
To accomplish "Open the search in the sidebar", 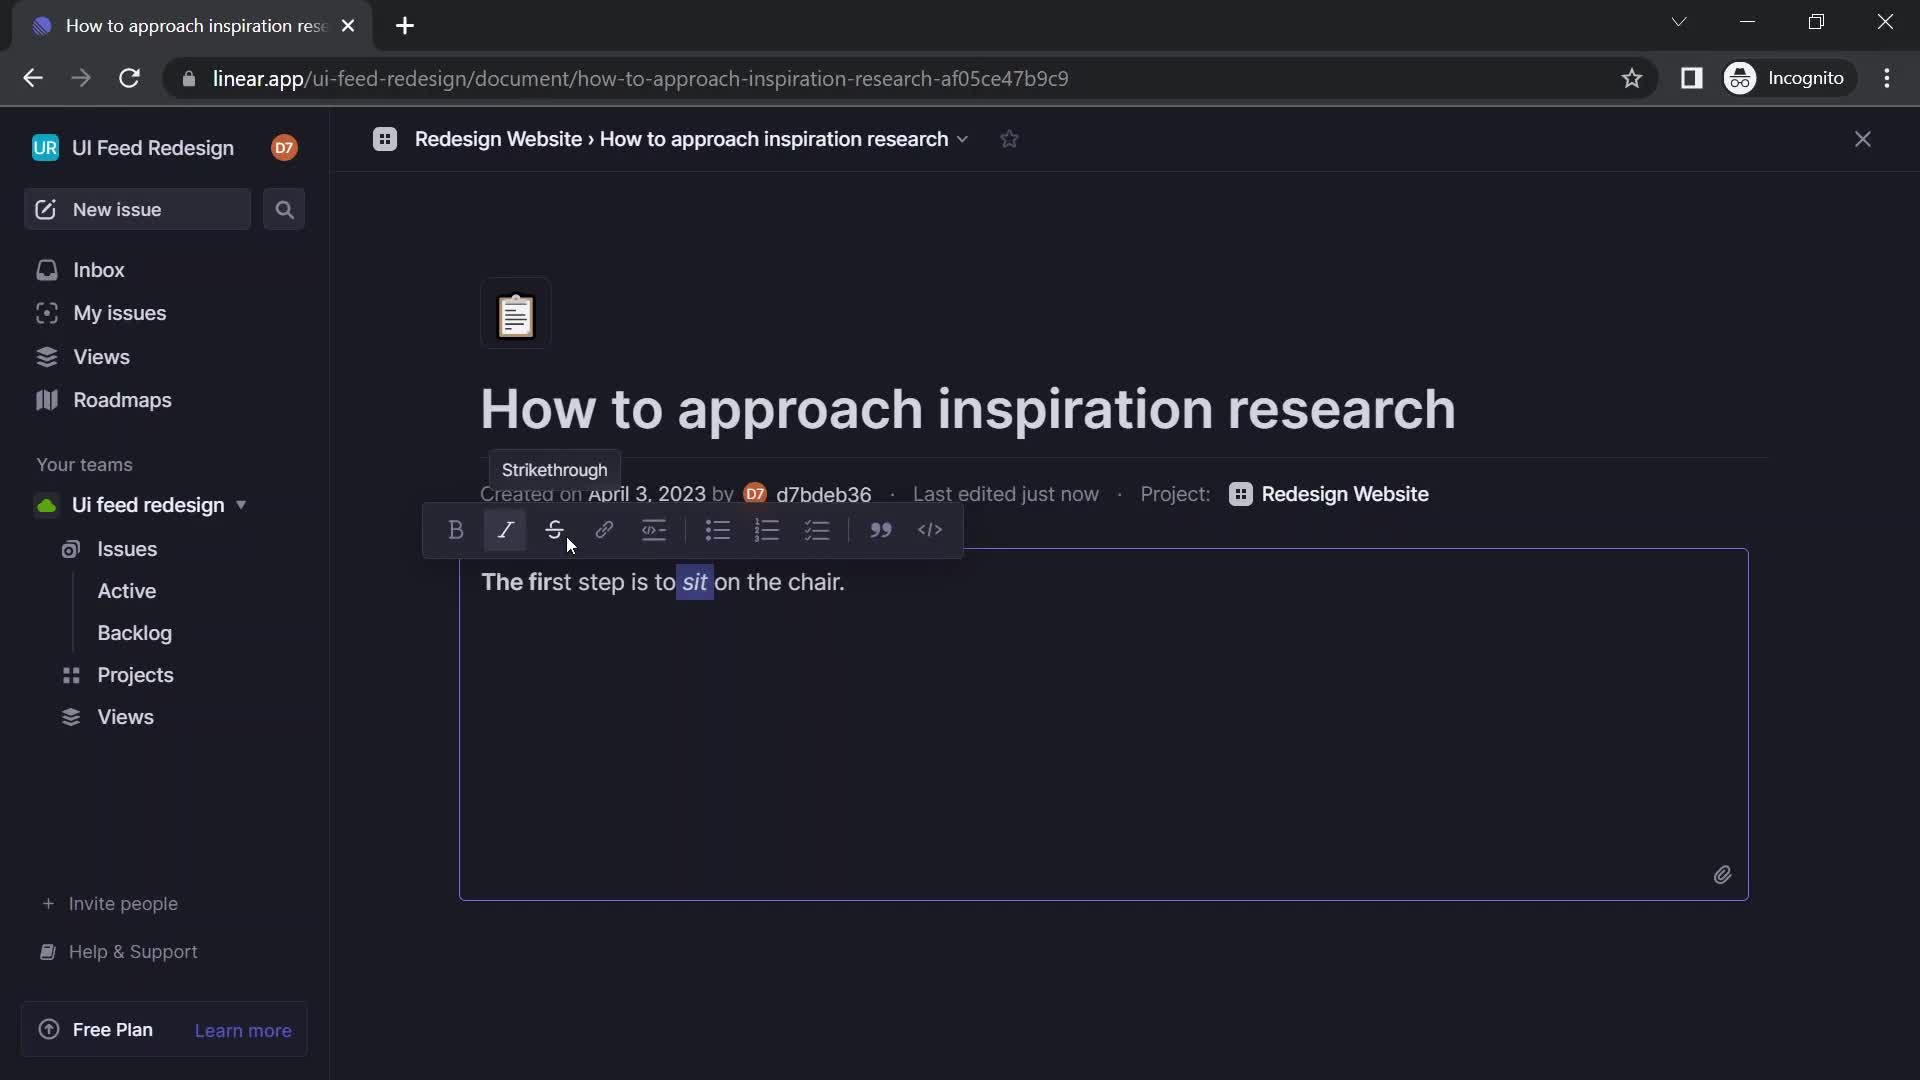I will tap(284, 209).
